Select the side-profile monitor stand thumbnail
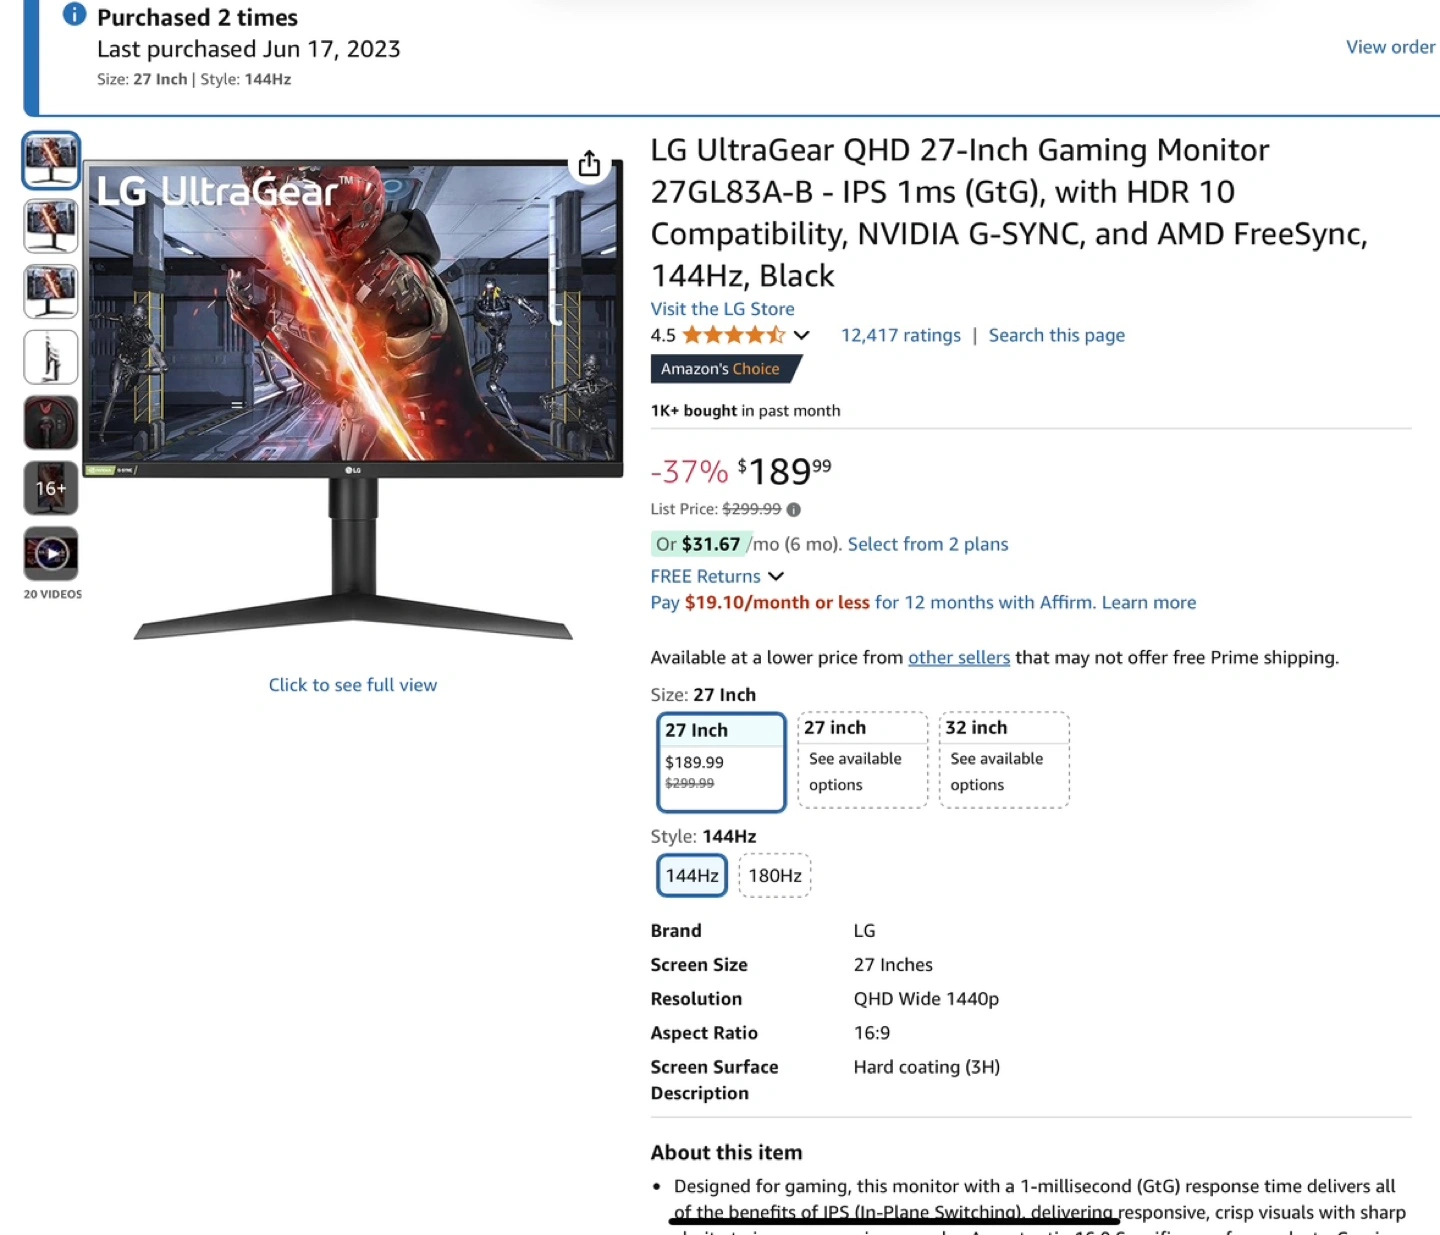 51,357
